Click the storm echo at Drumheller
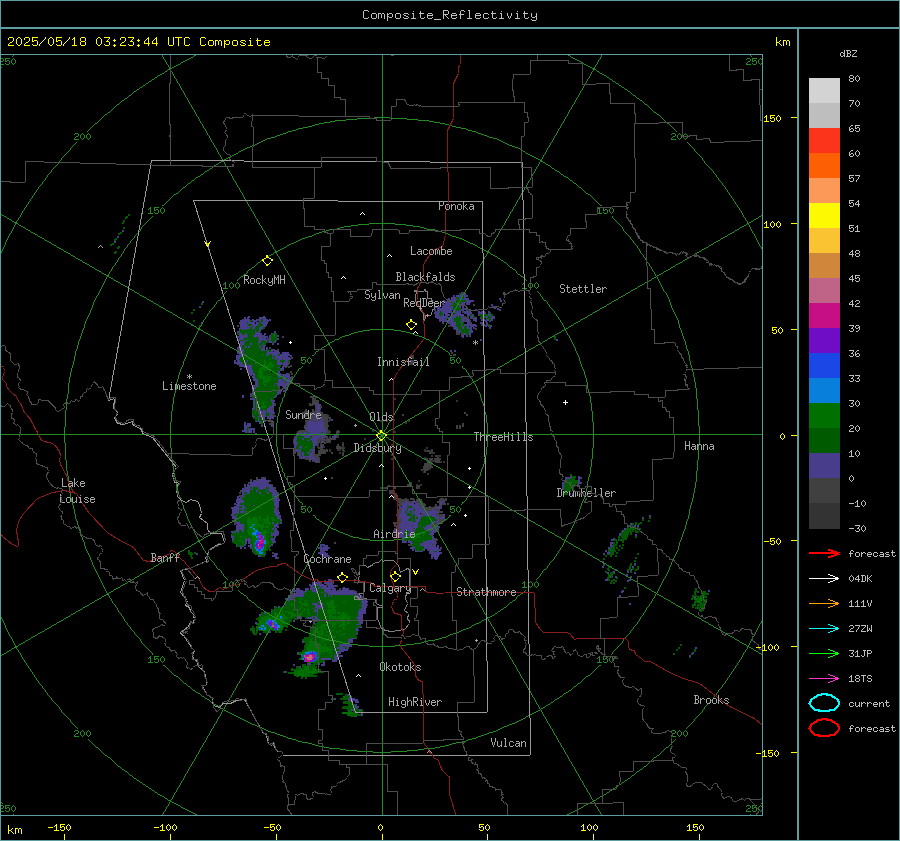 tap(571, 482)
